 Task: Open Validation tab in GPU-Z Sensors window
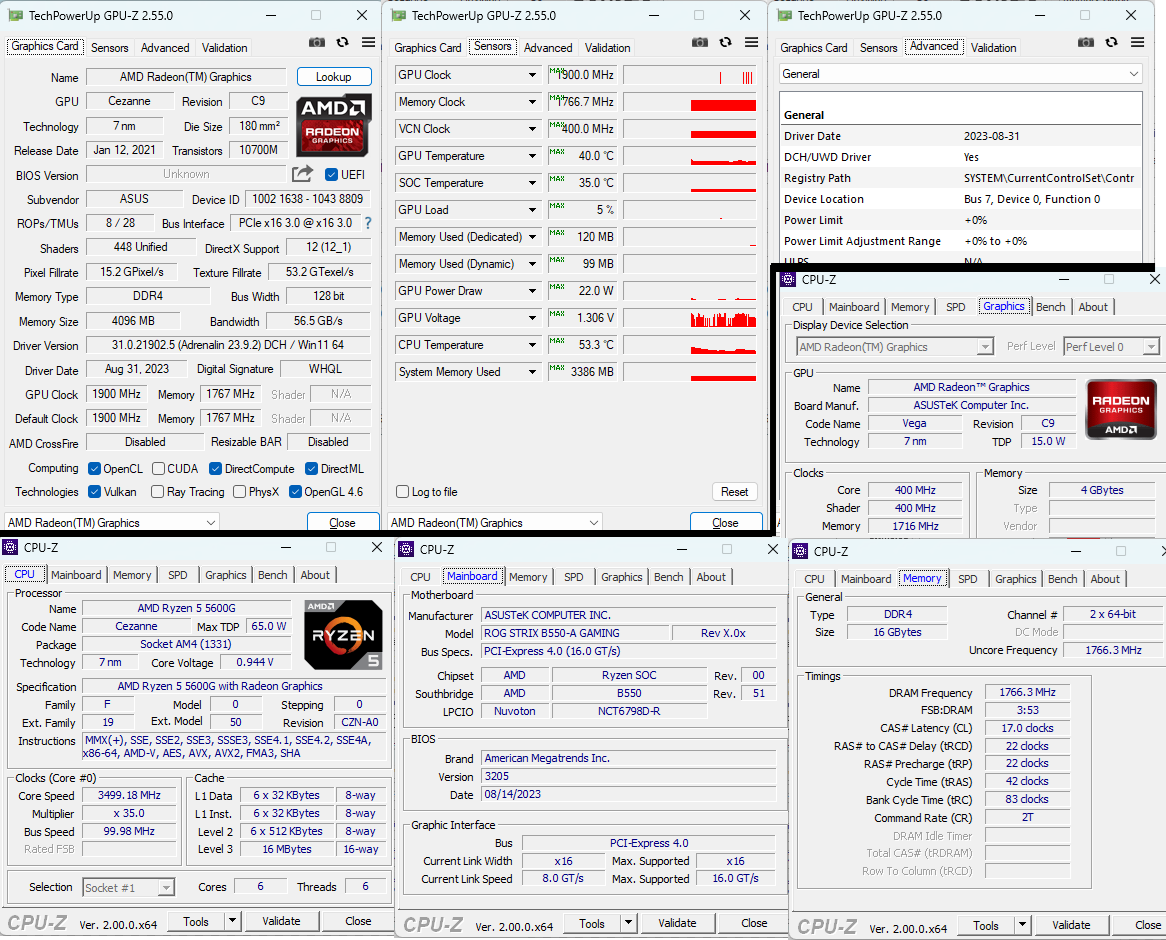coord(607,48)
